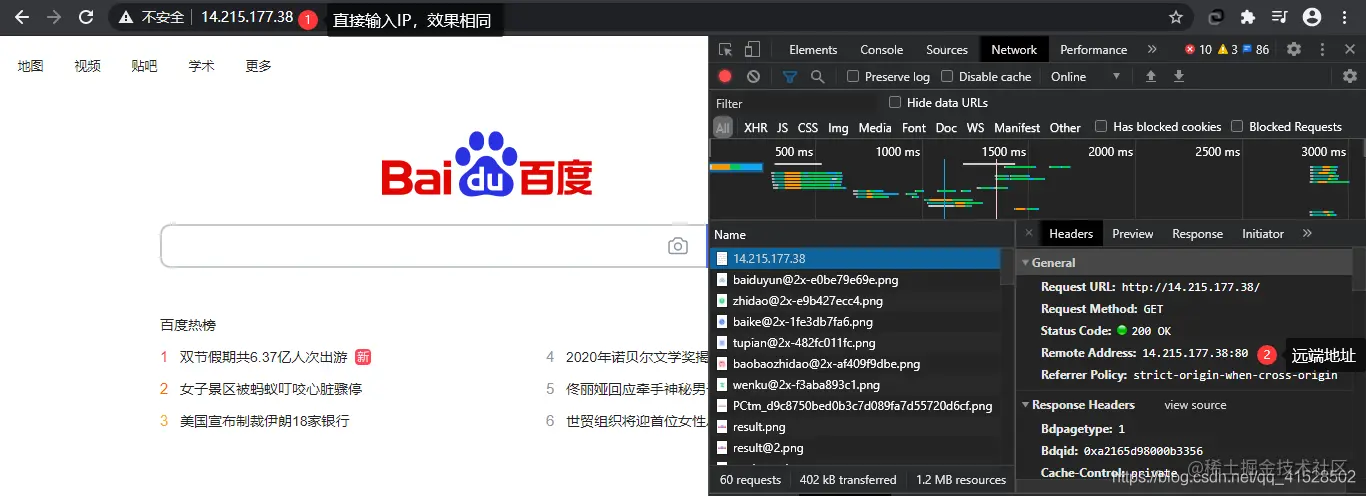Open the 视频 link
1366x496 pixels.
click(x=87, y=65)
